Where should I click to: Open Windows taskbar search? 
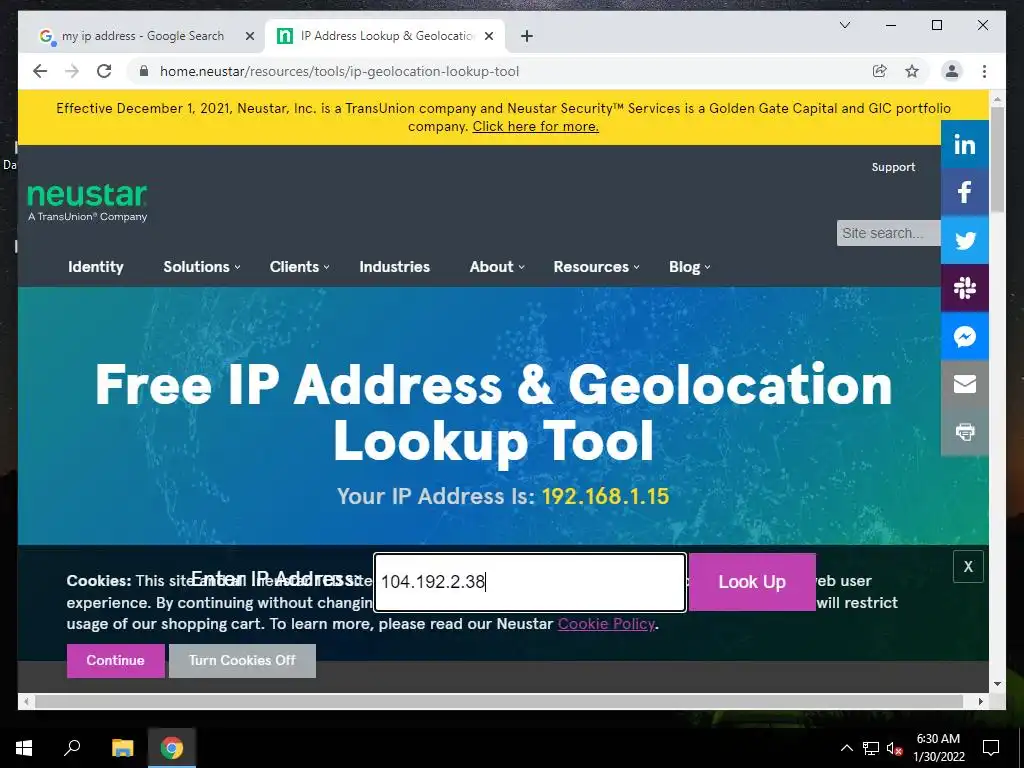(72, 748)
